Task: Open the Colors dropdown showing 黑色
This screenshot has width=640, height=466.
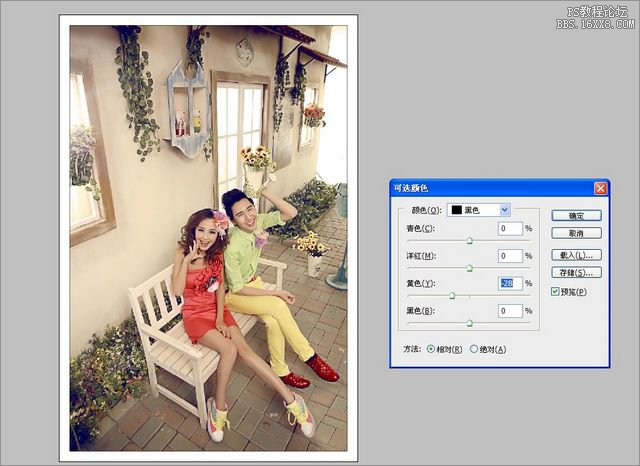Action: pyautogui.click(x=504, y=210)
